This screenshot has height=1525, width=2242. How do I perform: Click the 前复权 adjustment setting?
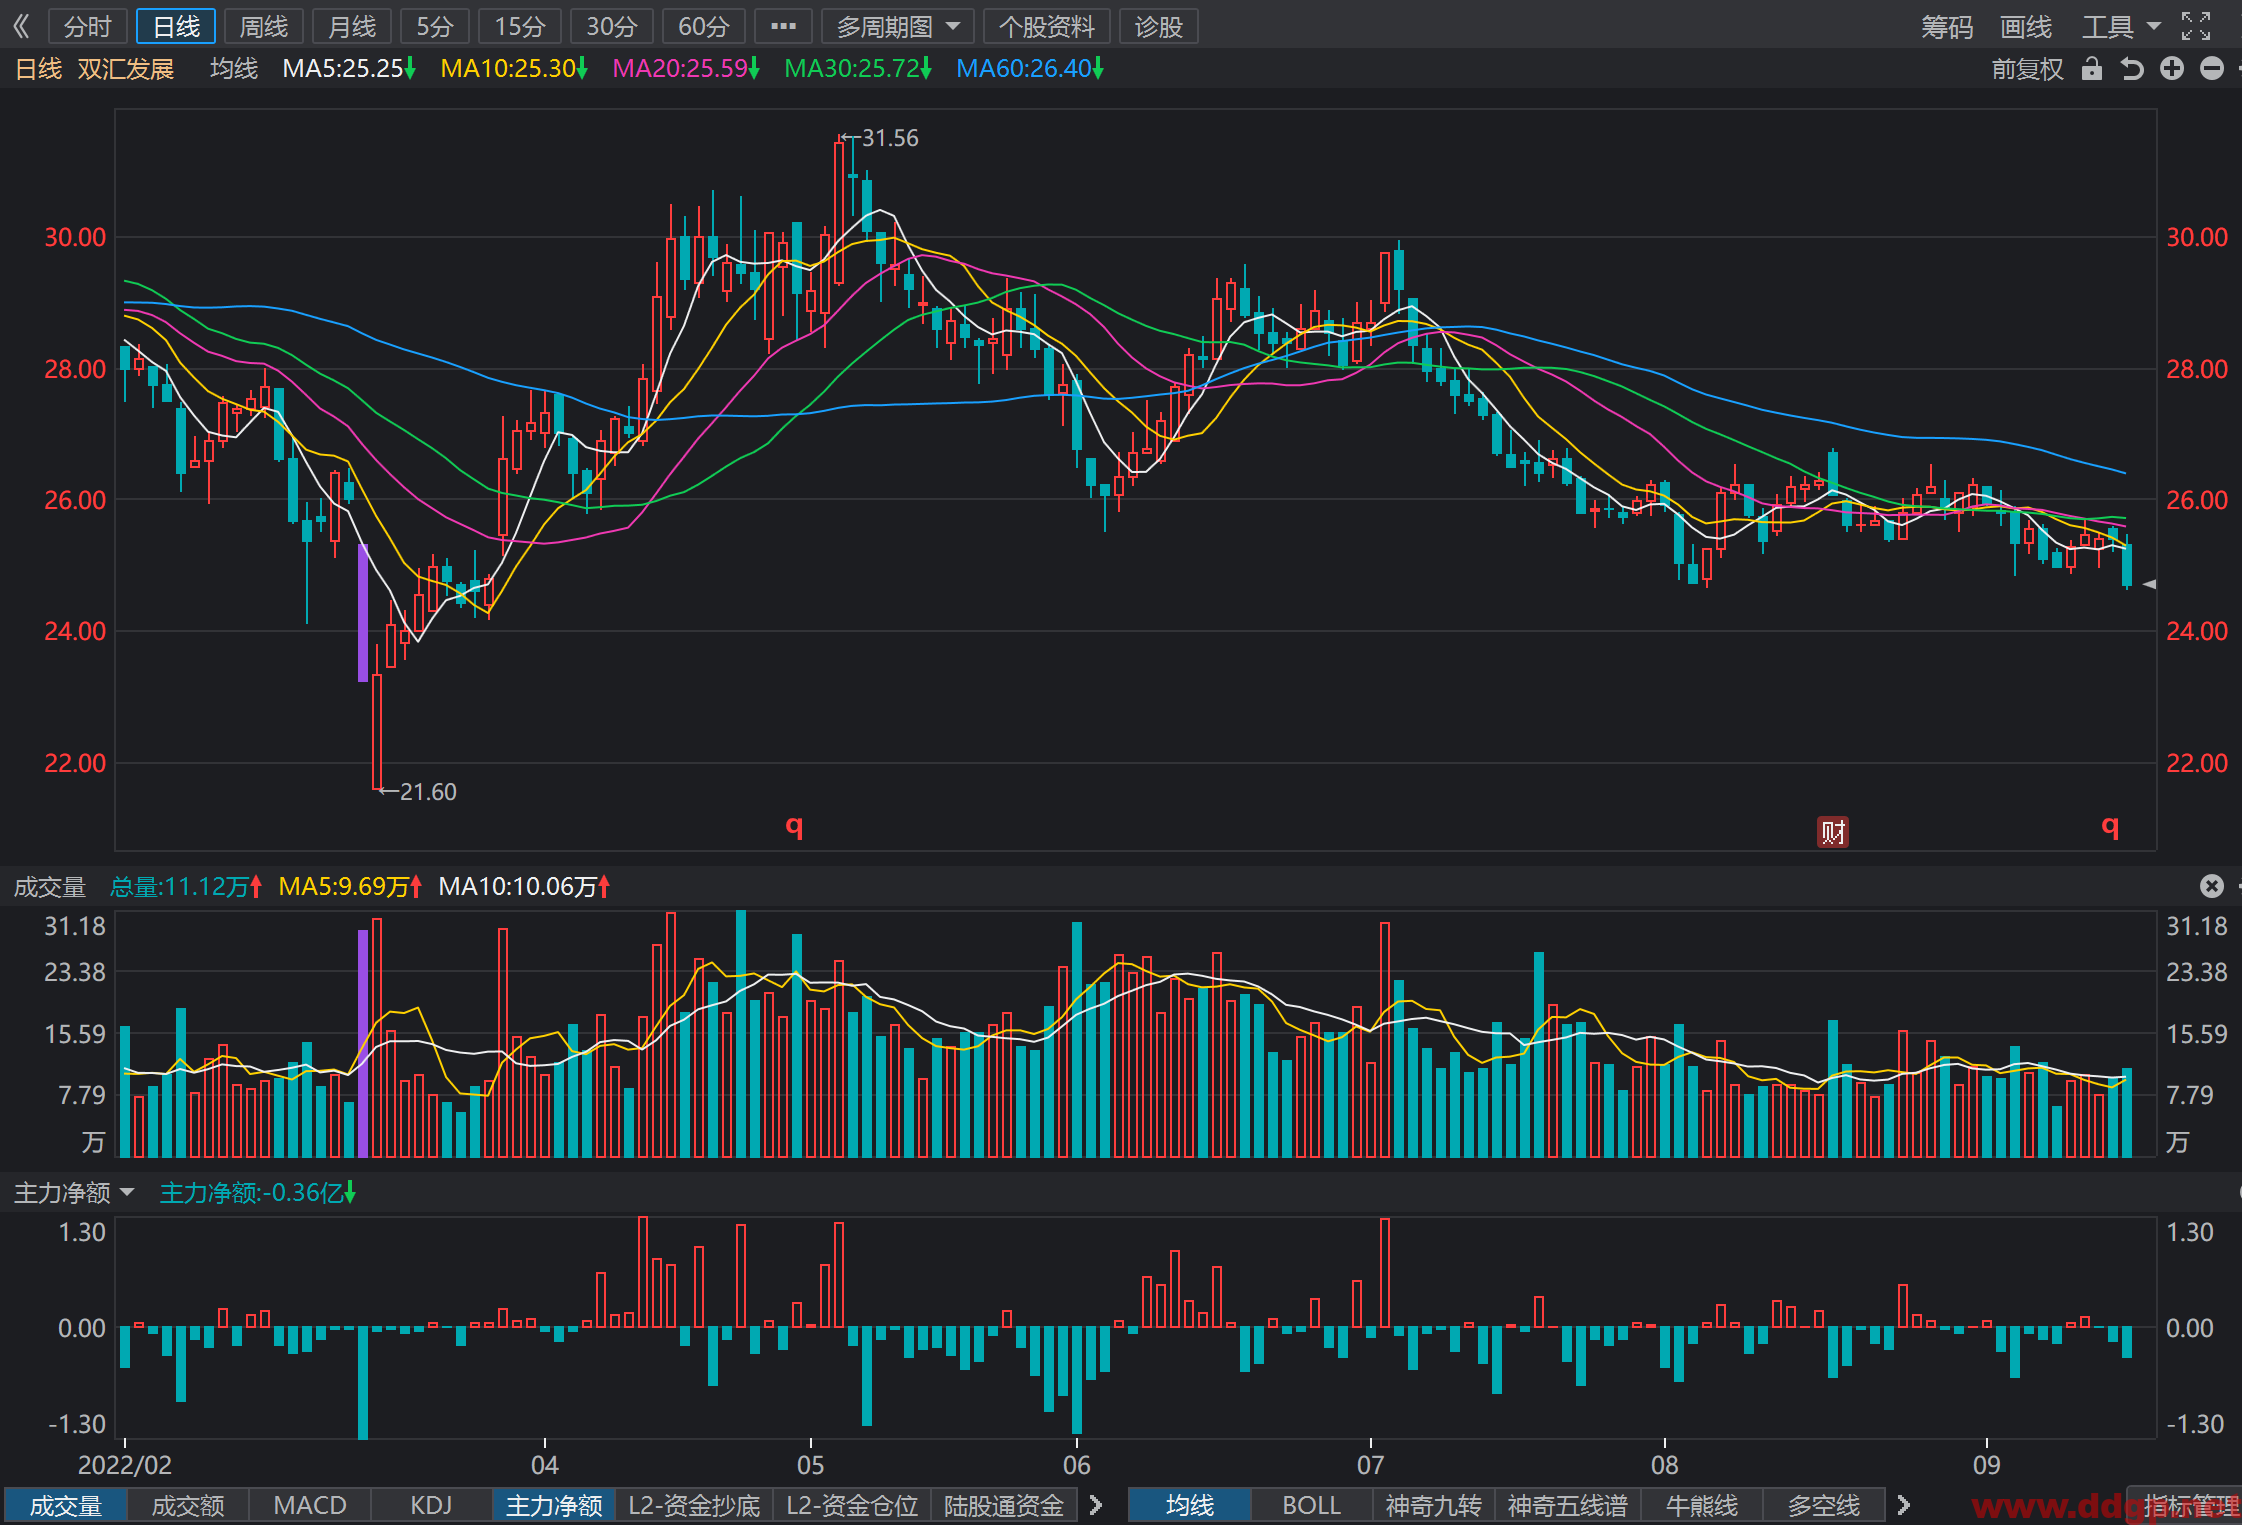coord(2027,68)
